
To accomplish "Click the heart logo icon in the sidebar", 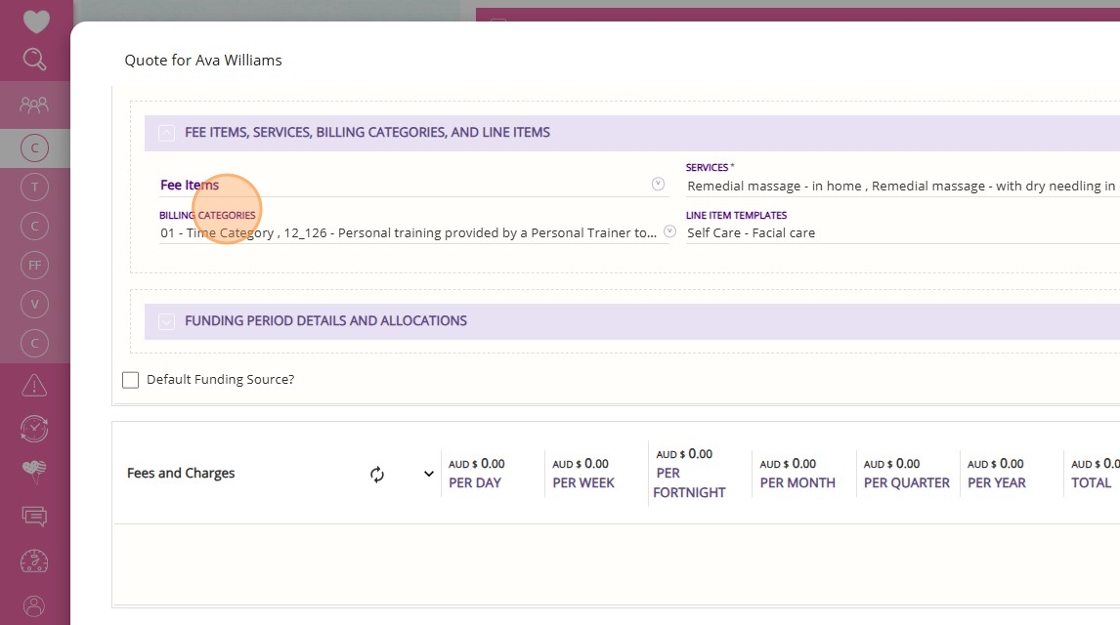I will pyautogui.click(x=35, y=19).
